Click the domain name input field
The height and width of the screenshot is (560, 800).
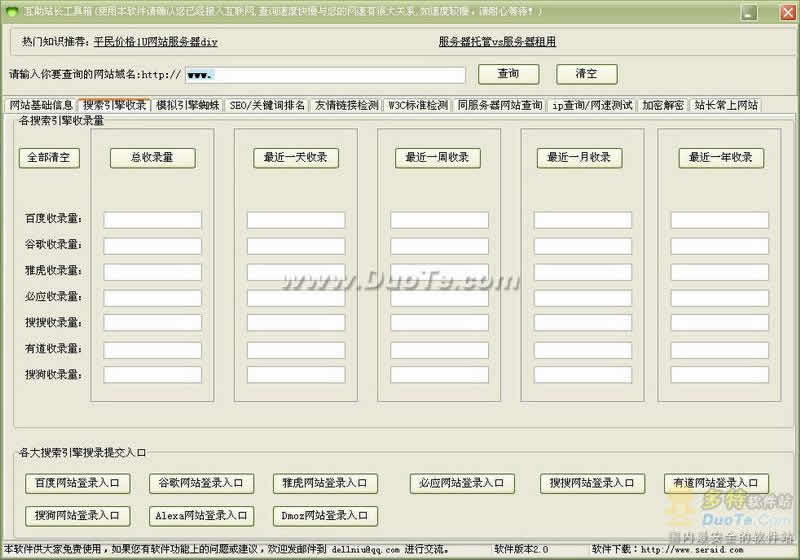coord(325,75)
